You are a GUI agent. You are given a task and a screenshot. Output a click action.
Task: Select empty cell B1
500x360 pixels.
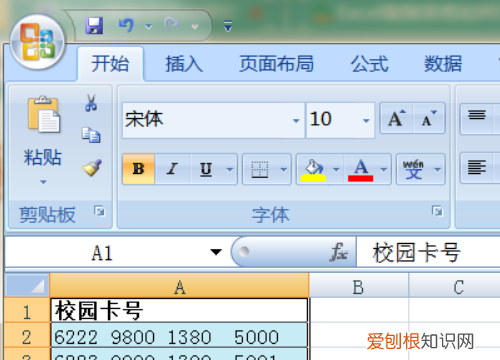[359, 310]
